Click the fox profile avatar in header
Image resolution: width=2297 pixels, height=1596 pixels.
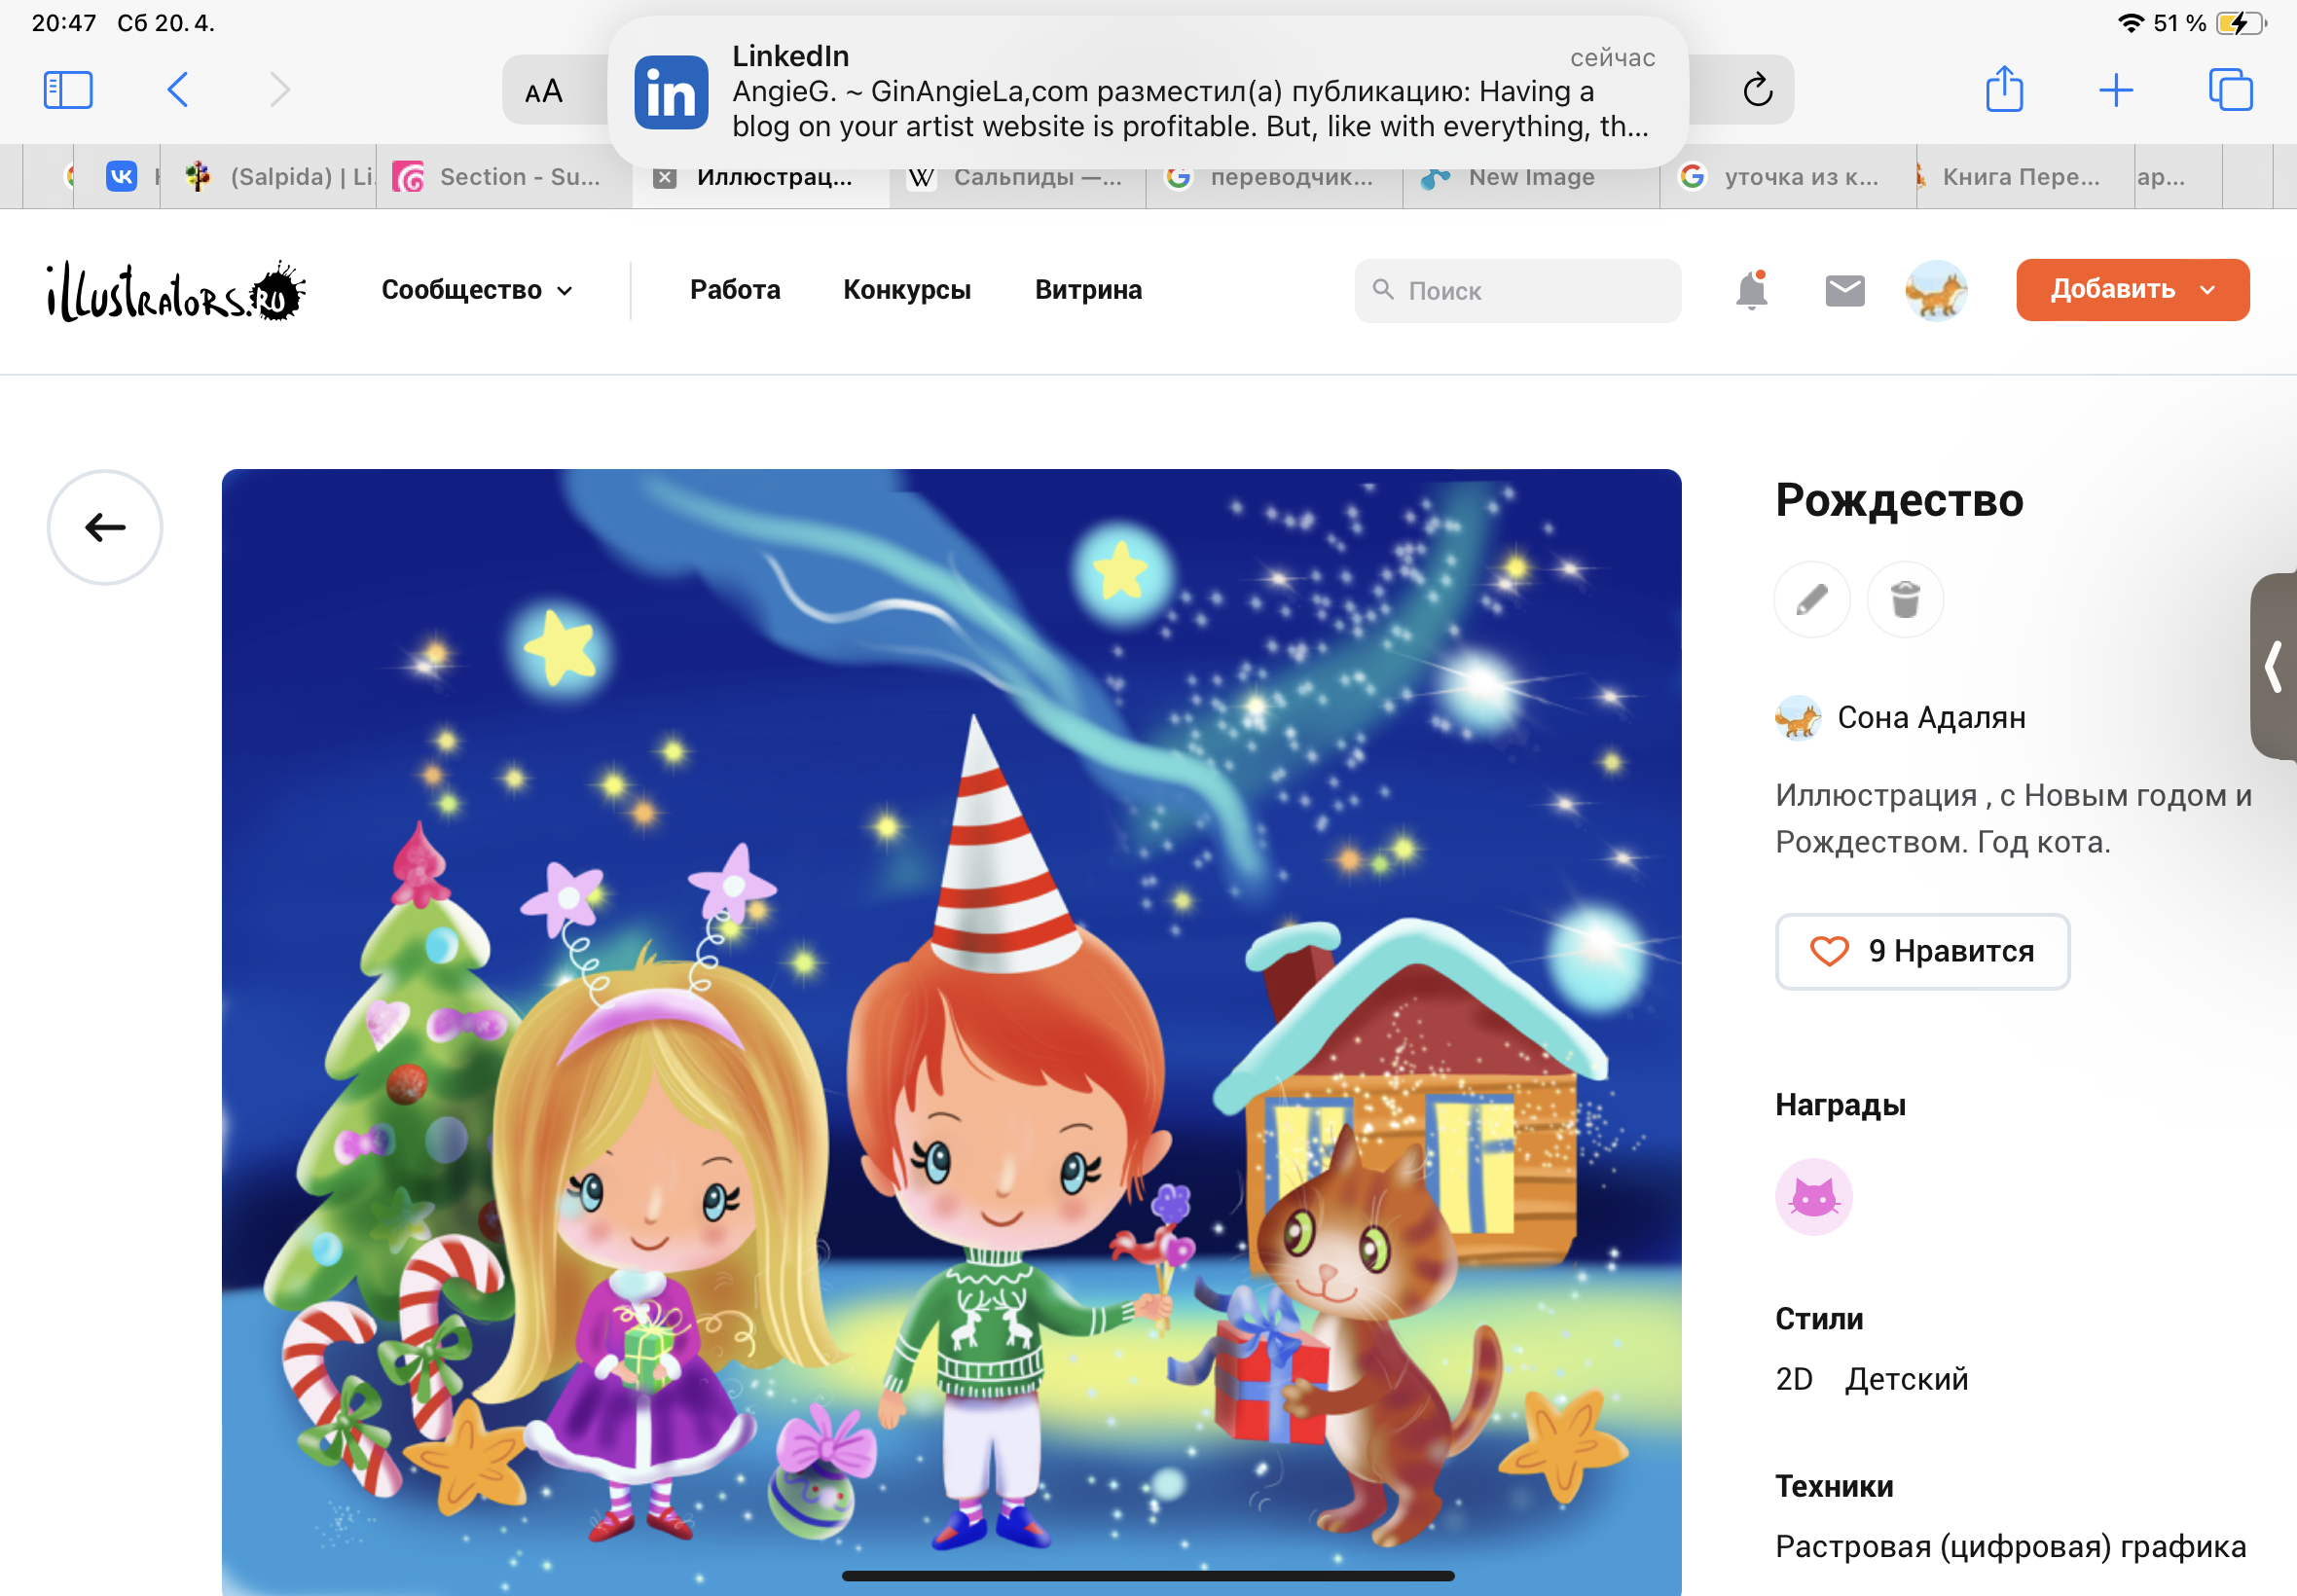1935,290
